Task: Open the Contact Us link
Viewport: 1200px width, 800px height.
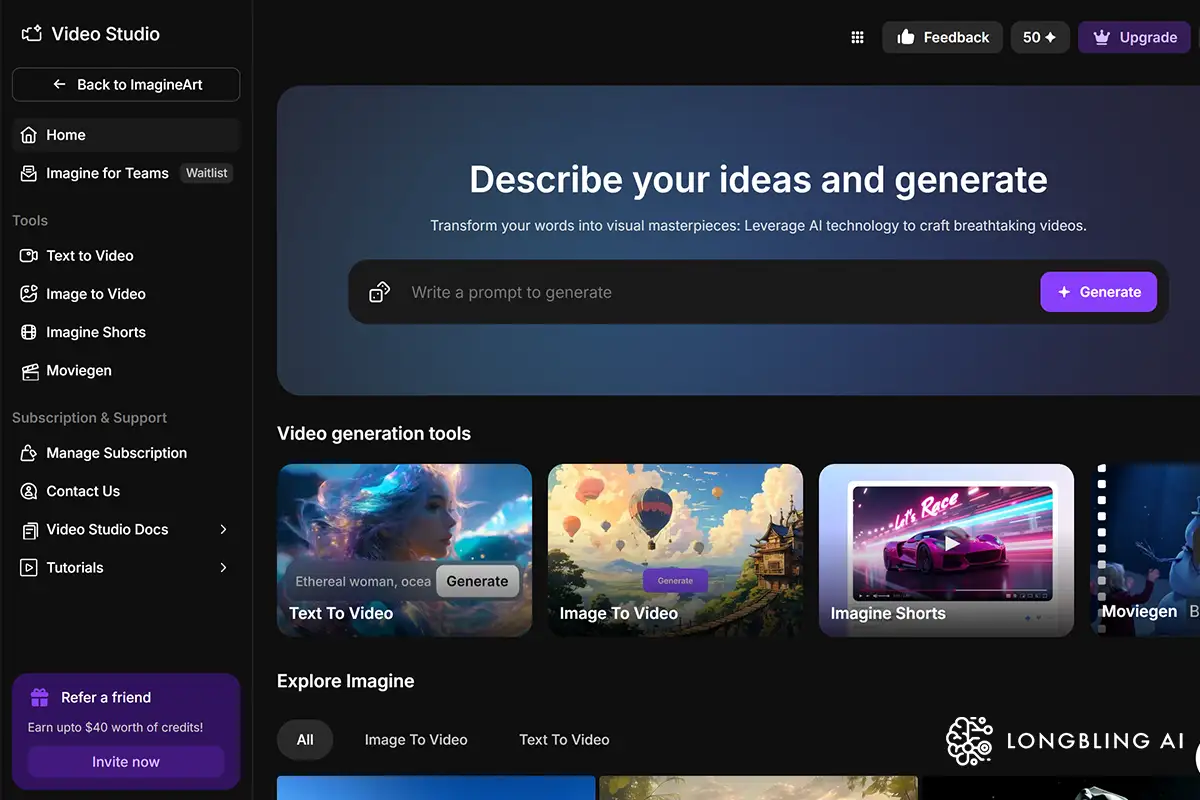Action: tap(126, 491)
